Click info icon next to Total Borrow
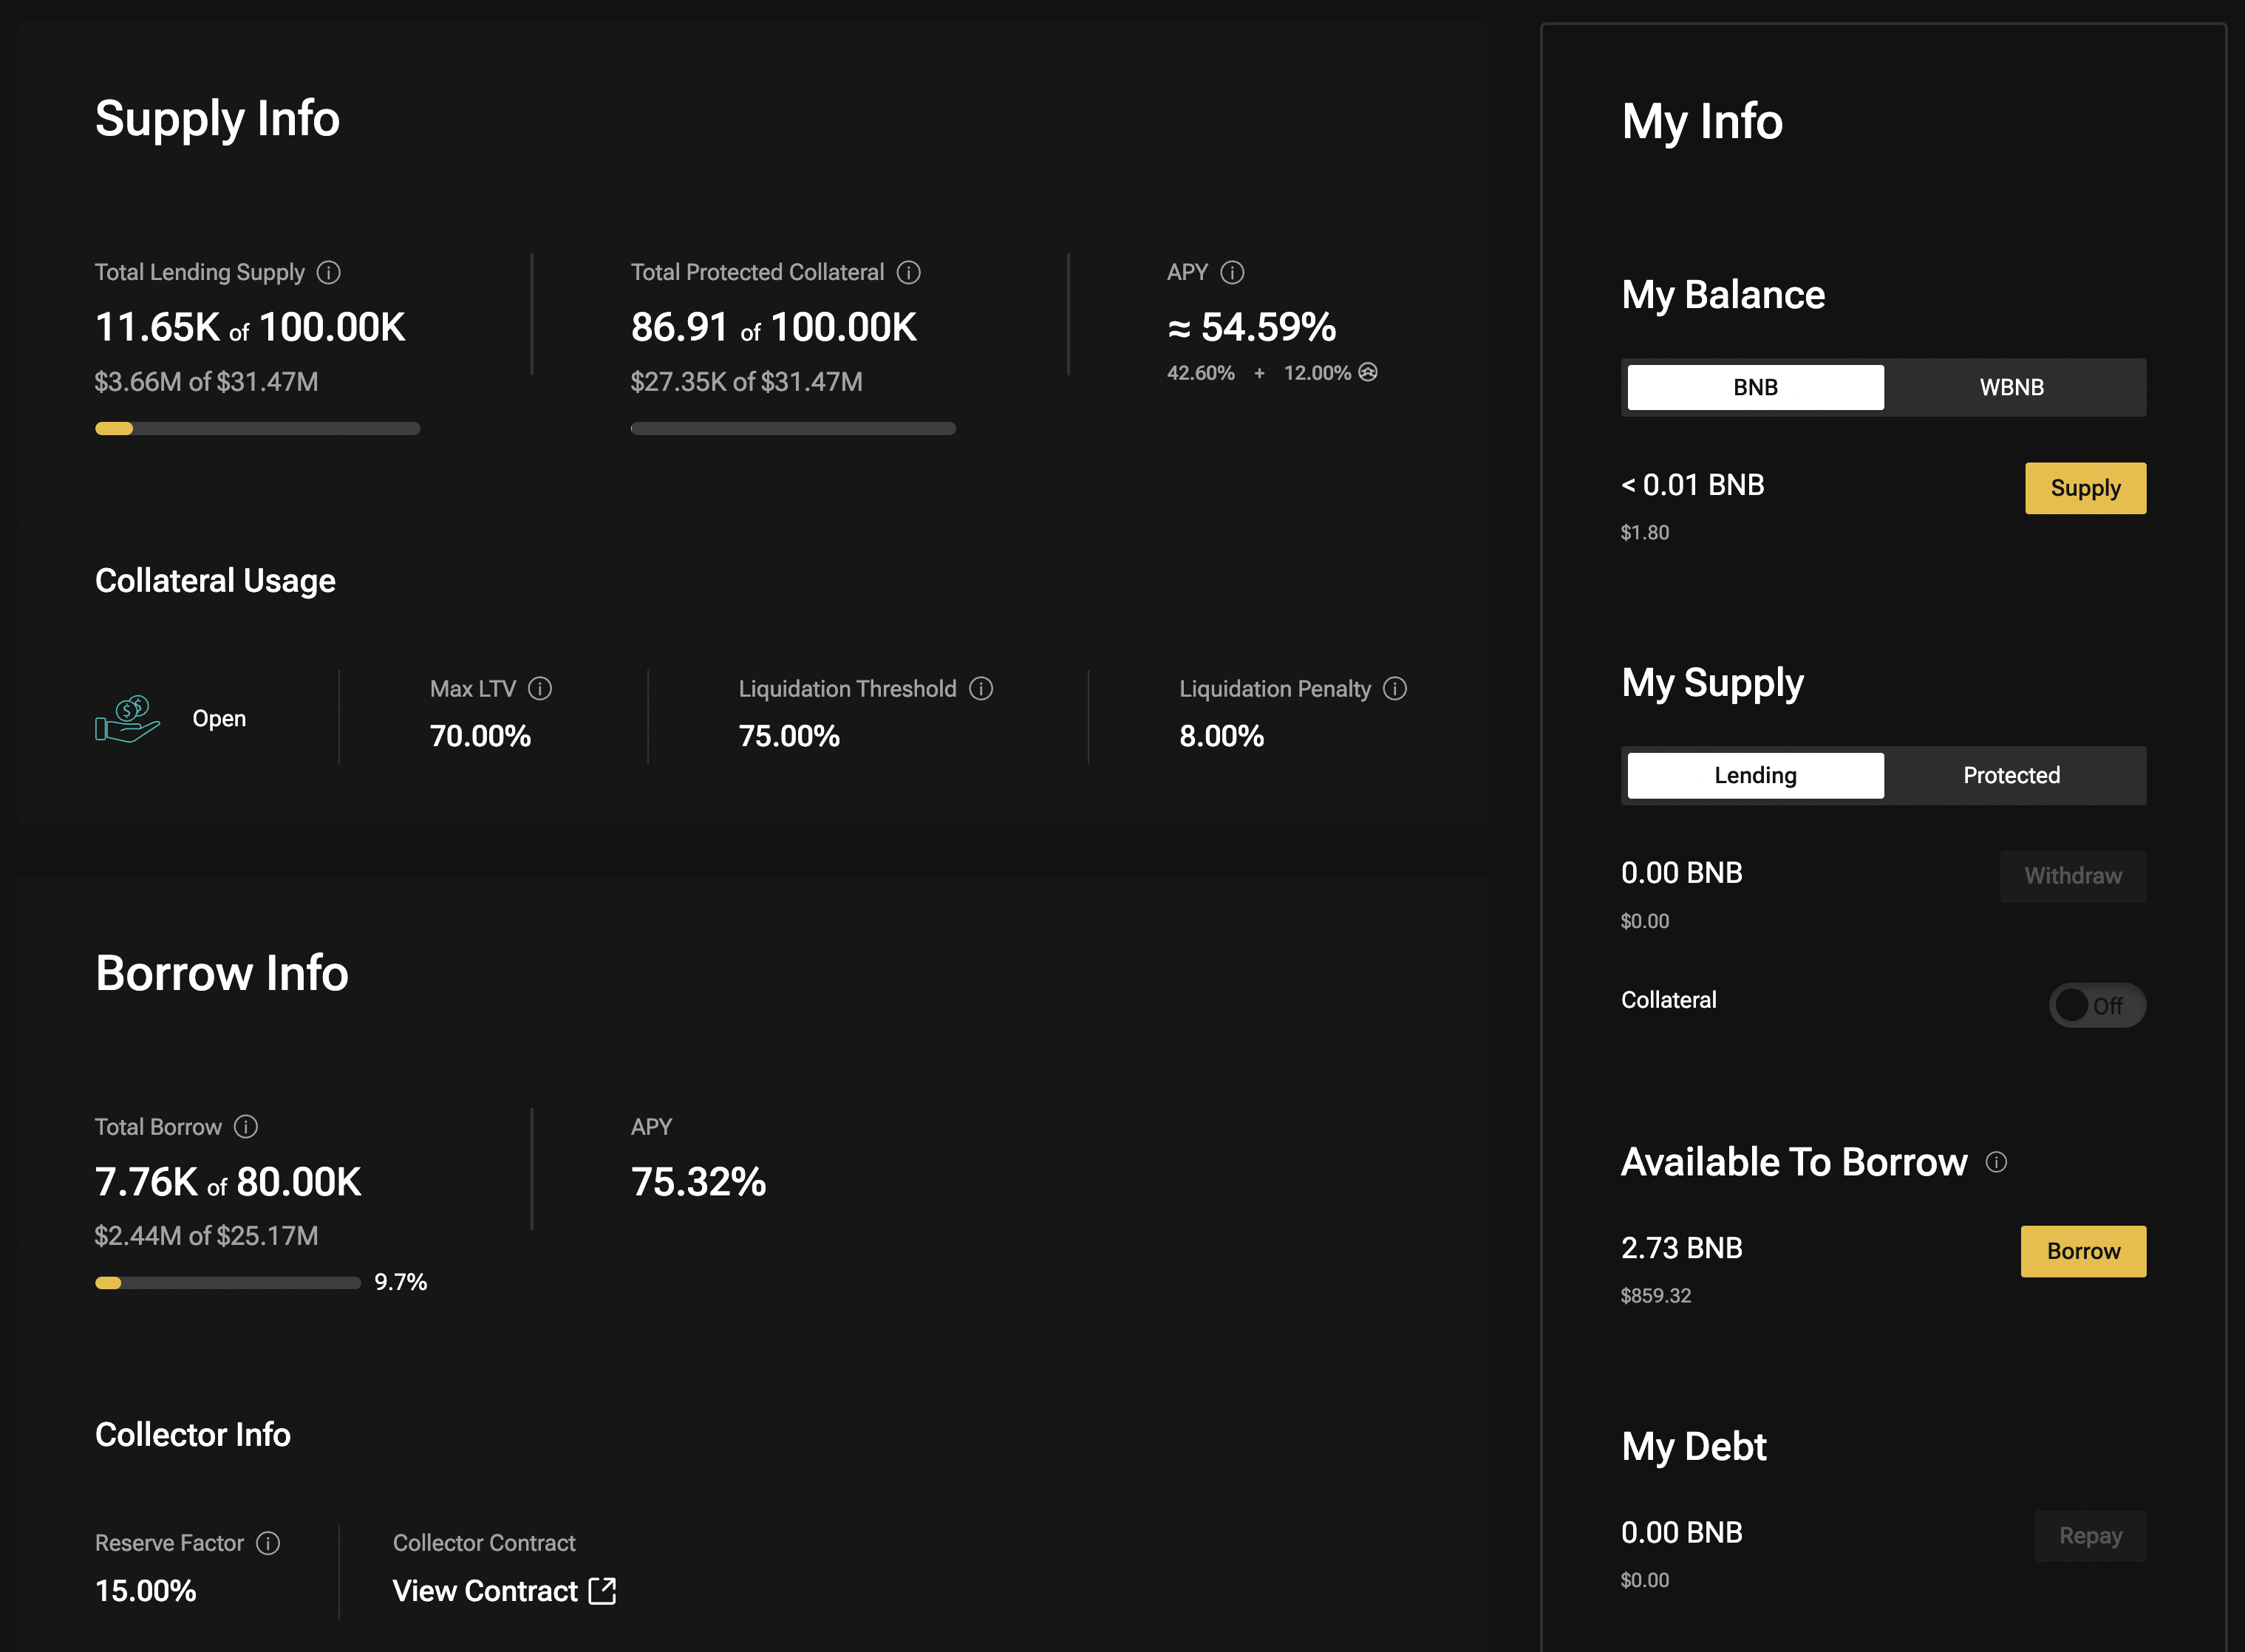This screenshot has width=2245, height=1652. point(246,1126)
